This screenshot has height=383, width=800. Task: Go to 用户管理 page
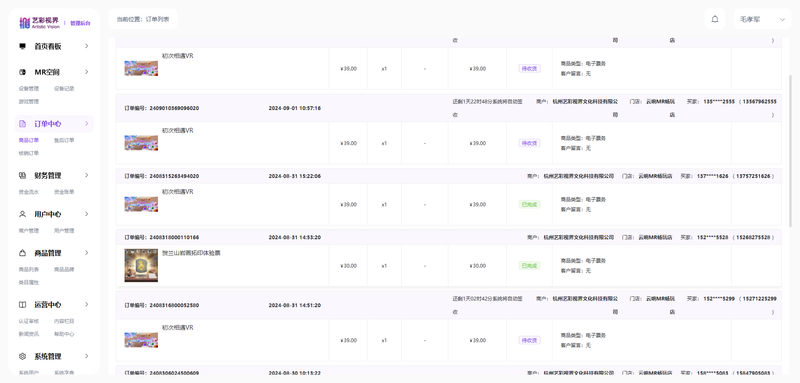(64, 231)
